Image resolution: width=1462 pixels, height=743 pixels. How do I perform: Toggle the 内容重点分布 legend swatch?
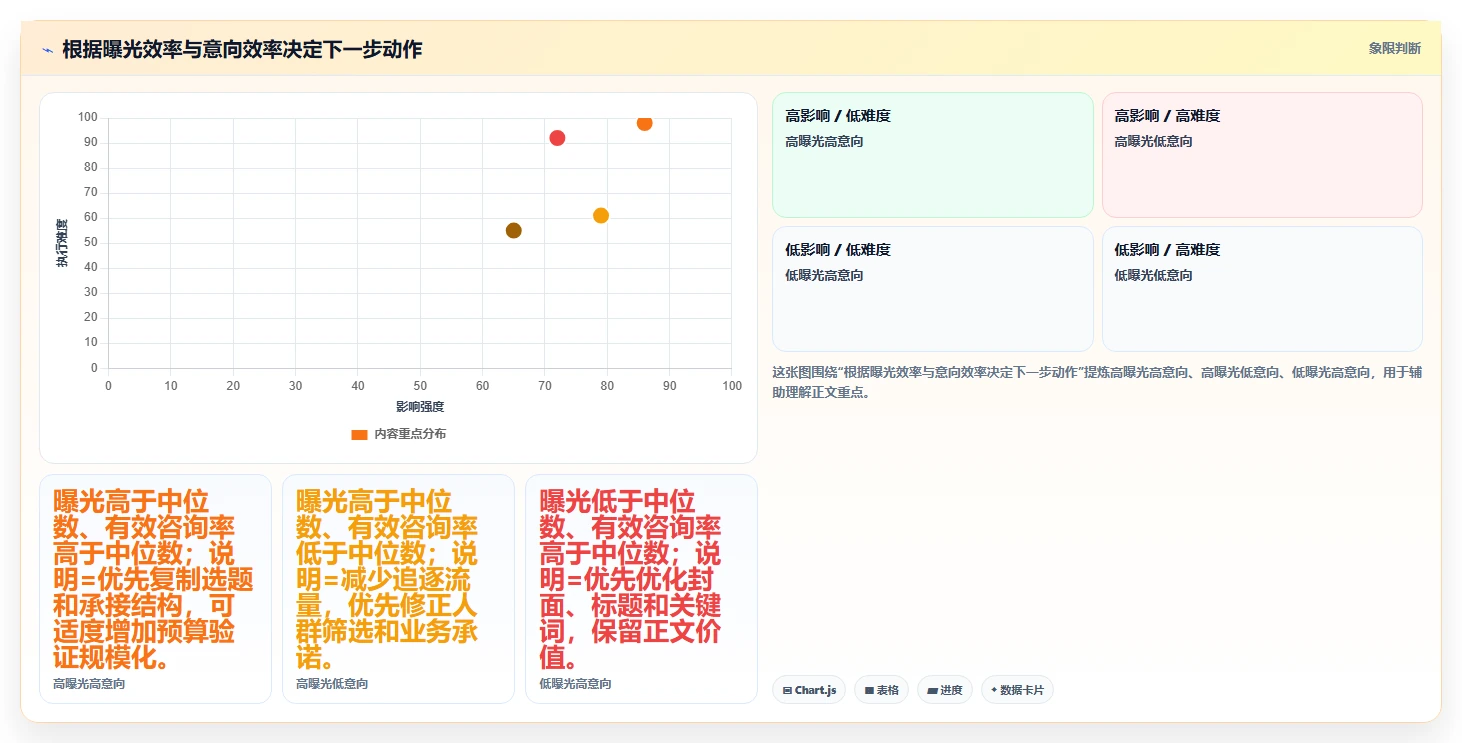(x=360, y=434)
